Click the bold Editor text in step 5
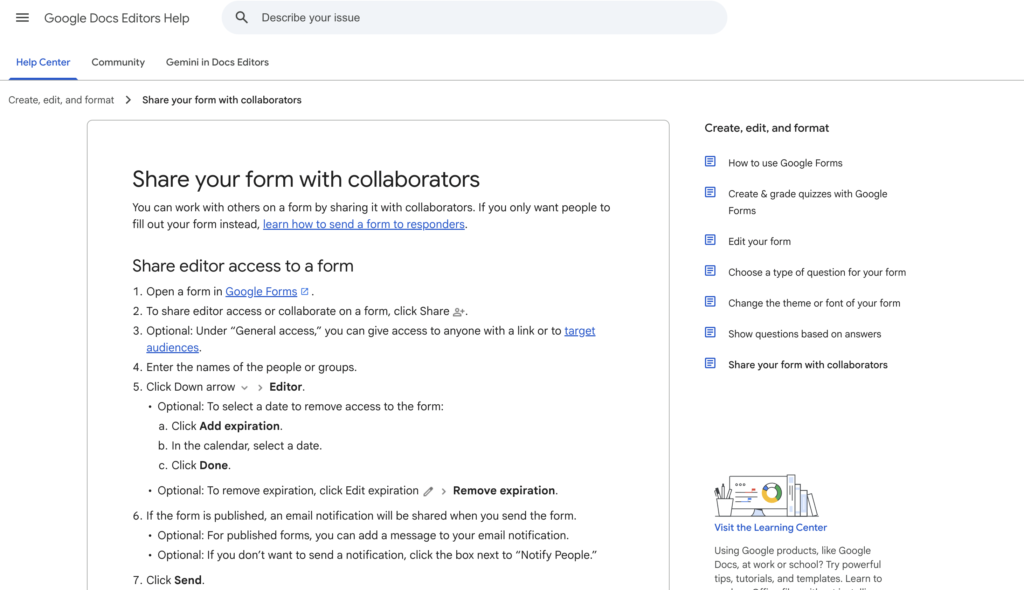 (x=285, y=387)
